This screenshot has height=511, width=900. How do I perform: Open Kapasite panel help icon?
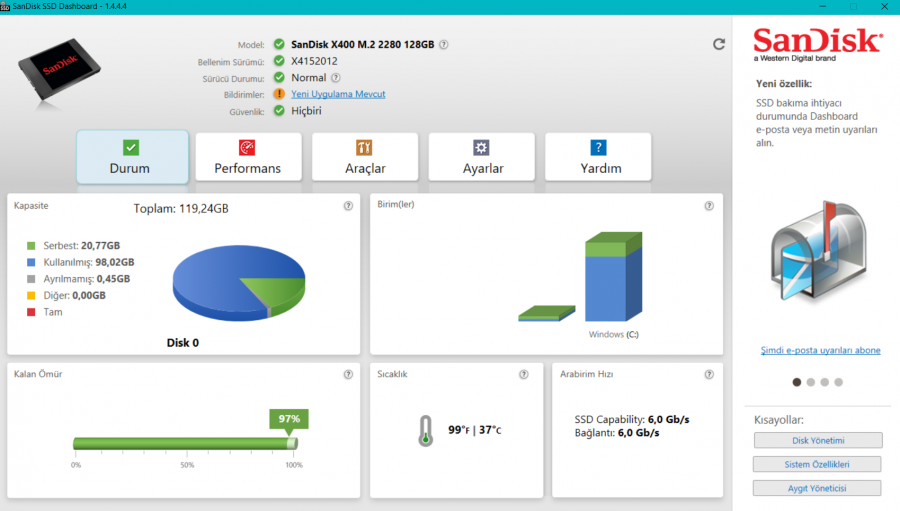pyautogui.click(x=348, y=206)
